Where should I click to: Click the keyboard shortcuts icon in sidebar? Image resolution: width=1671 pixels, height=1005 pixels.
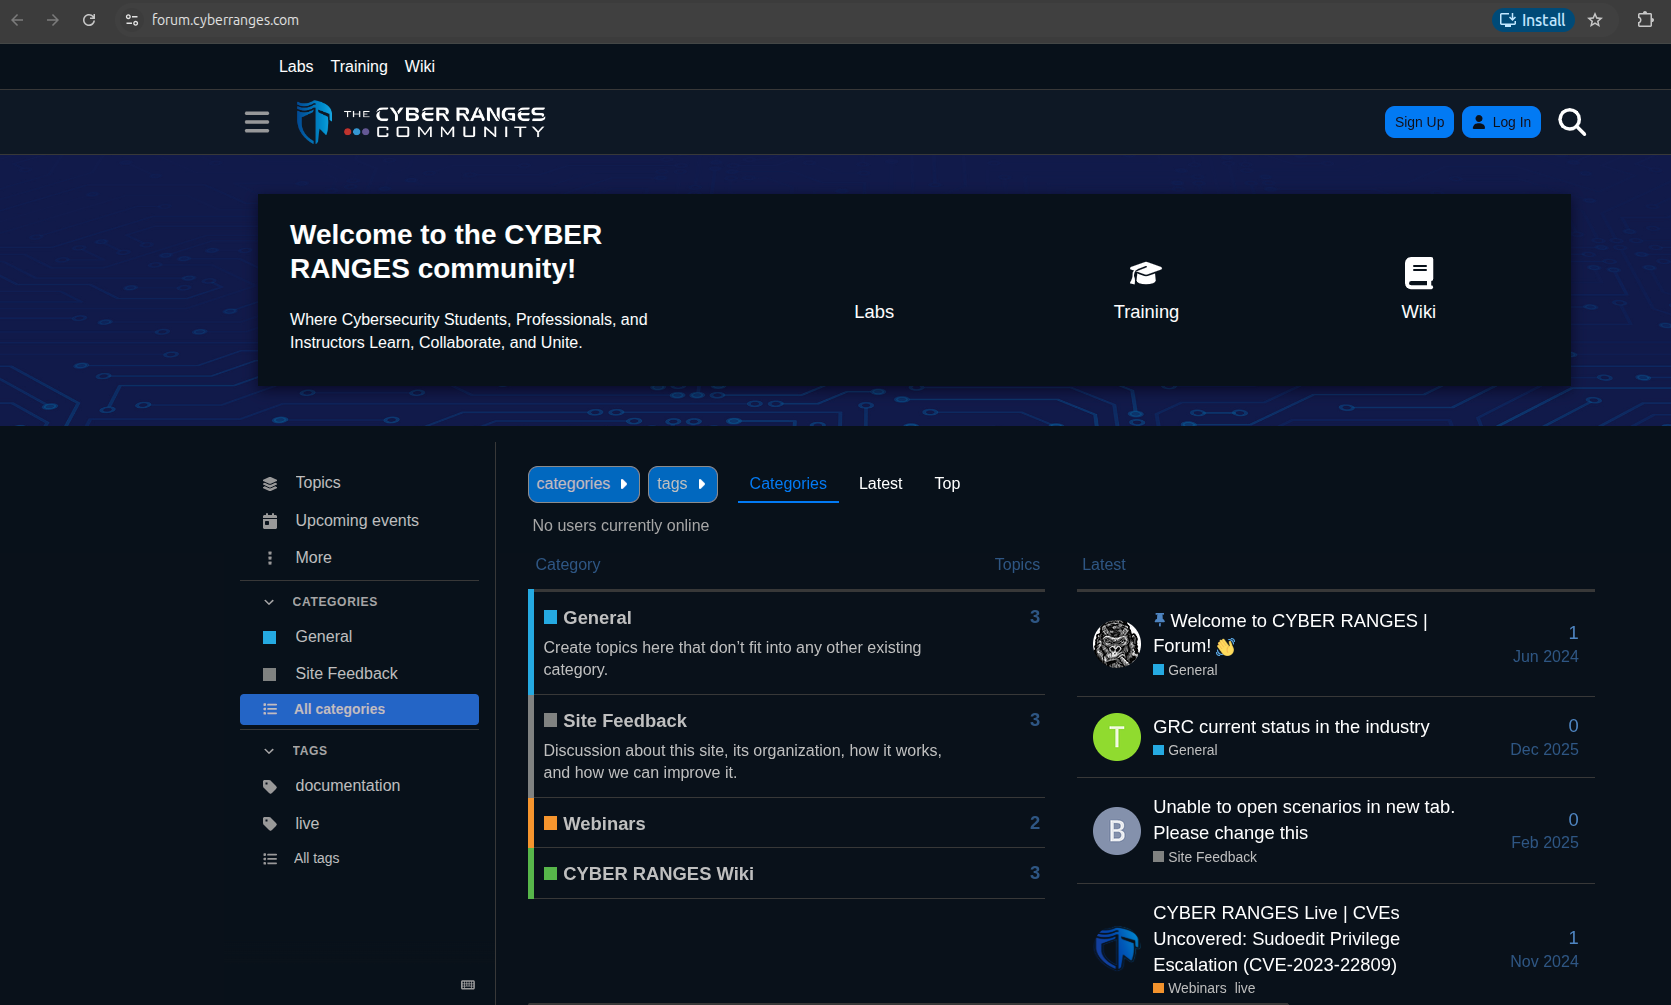click(x=468, y=985)
